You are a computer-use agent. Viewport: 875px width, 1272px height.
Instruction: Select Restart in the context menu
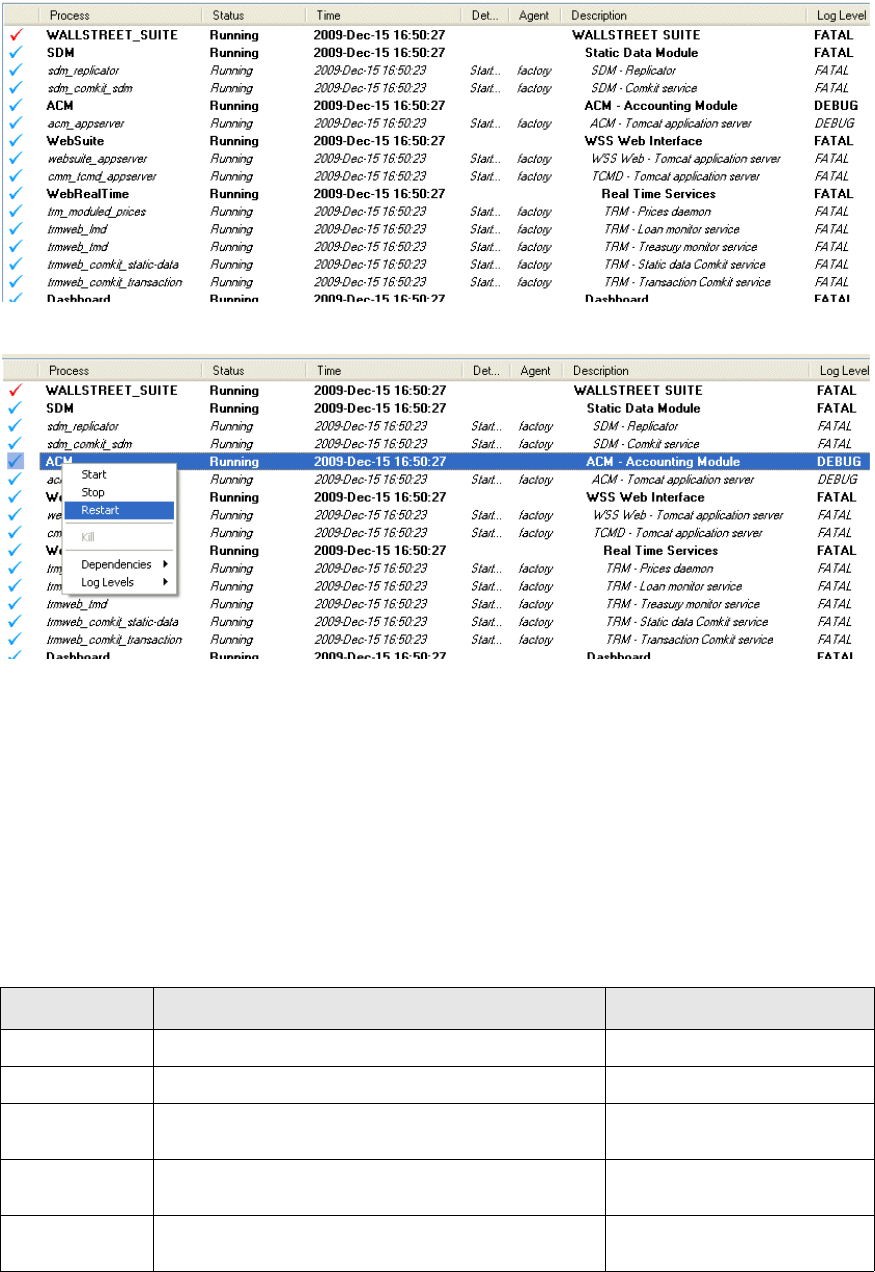(x=119, y=510)
